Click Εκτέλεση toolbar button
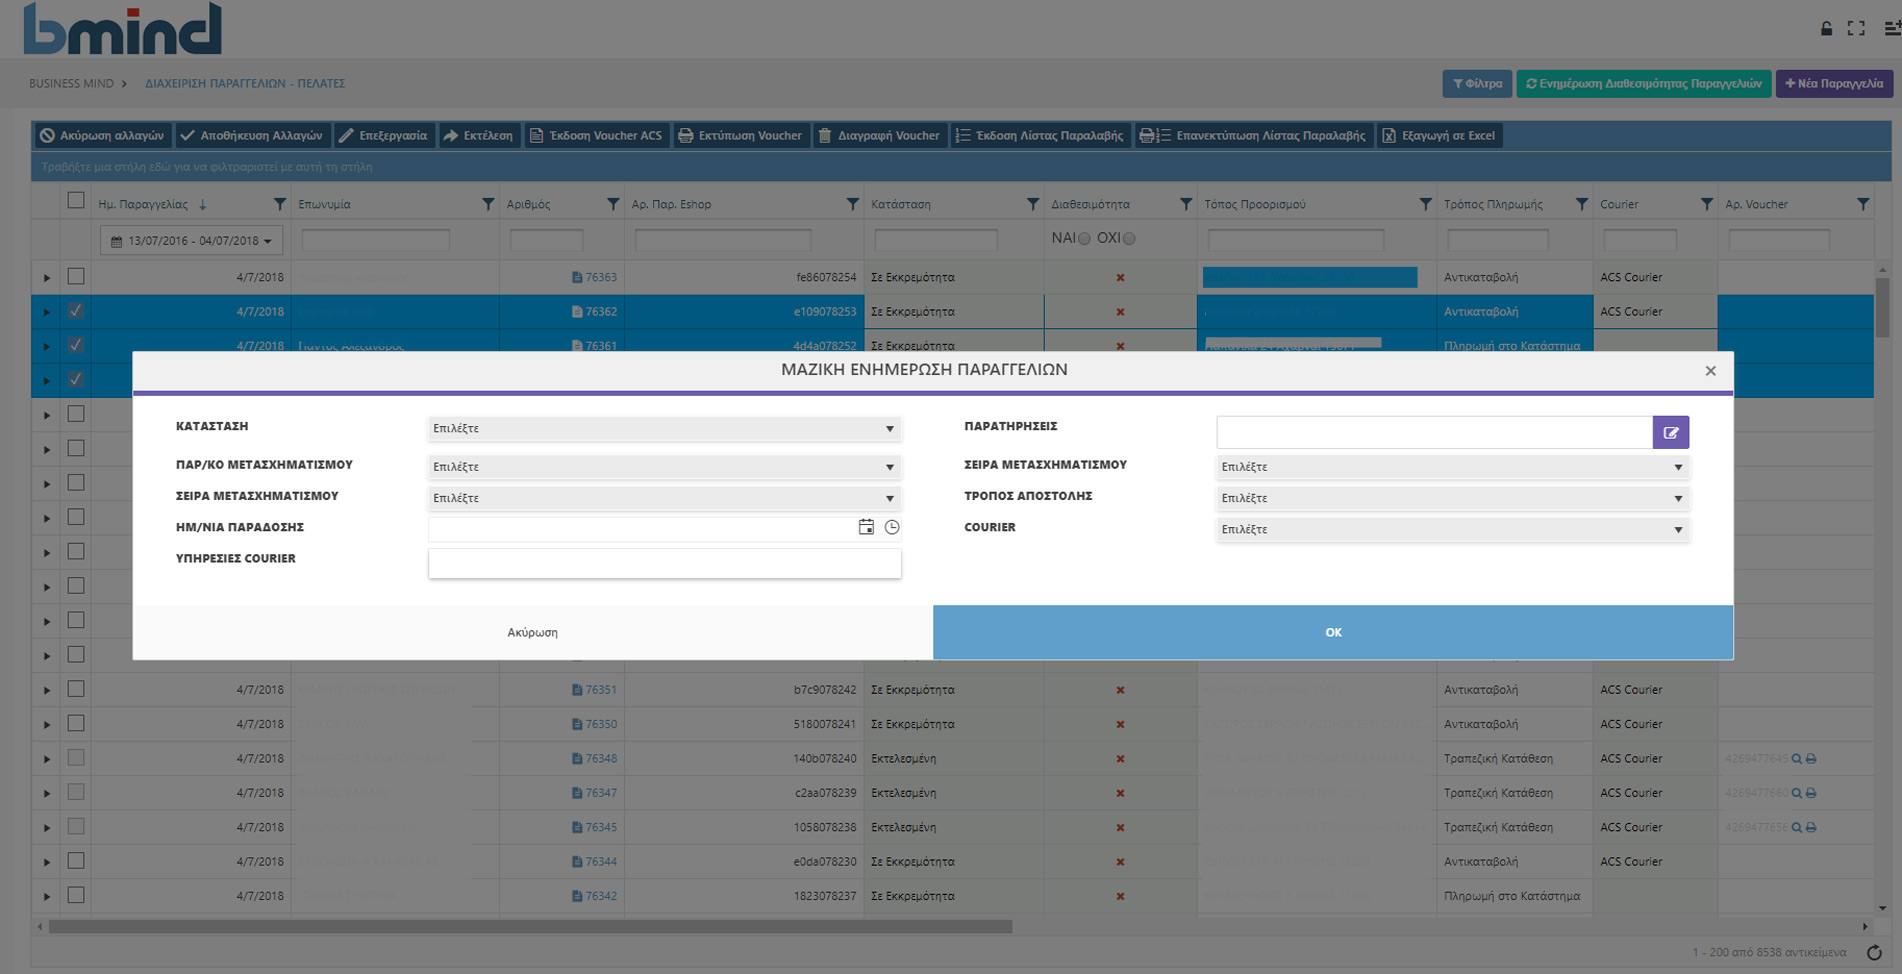 [478, 135]
